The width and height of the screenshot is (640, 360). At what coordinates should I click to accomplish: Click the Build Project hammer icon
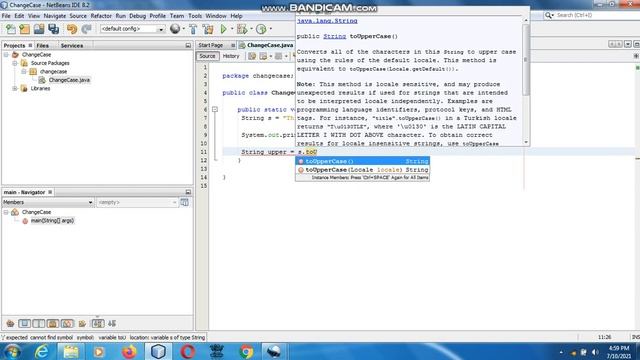pos(193,29)
